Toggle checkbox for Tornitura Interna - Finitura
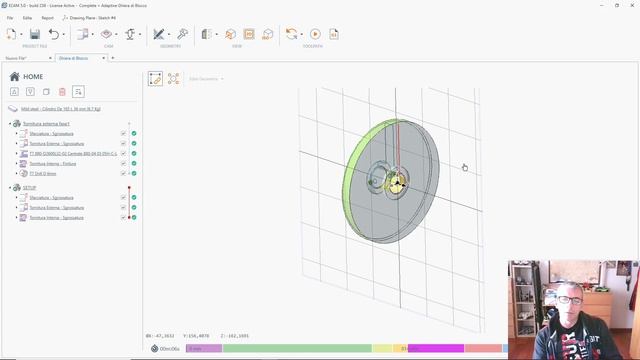 pos(123,164)
